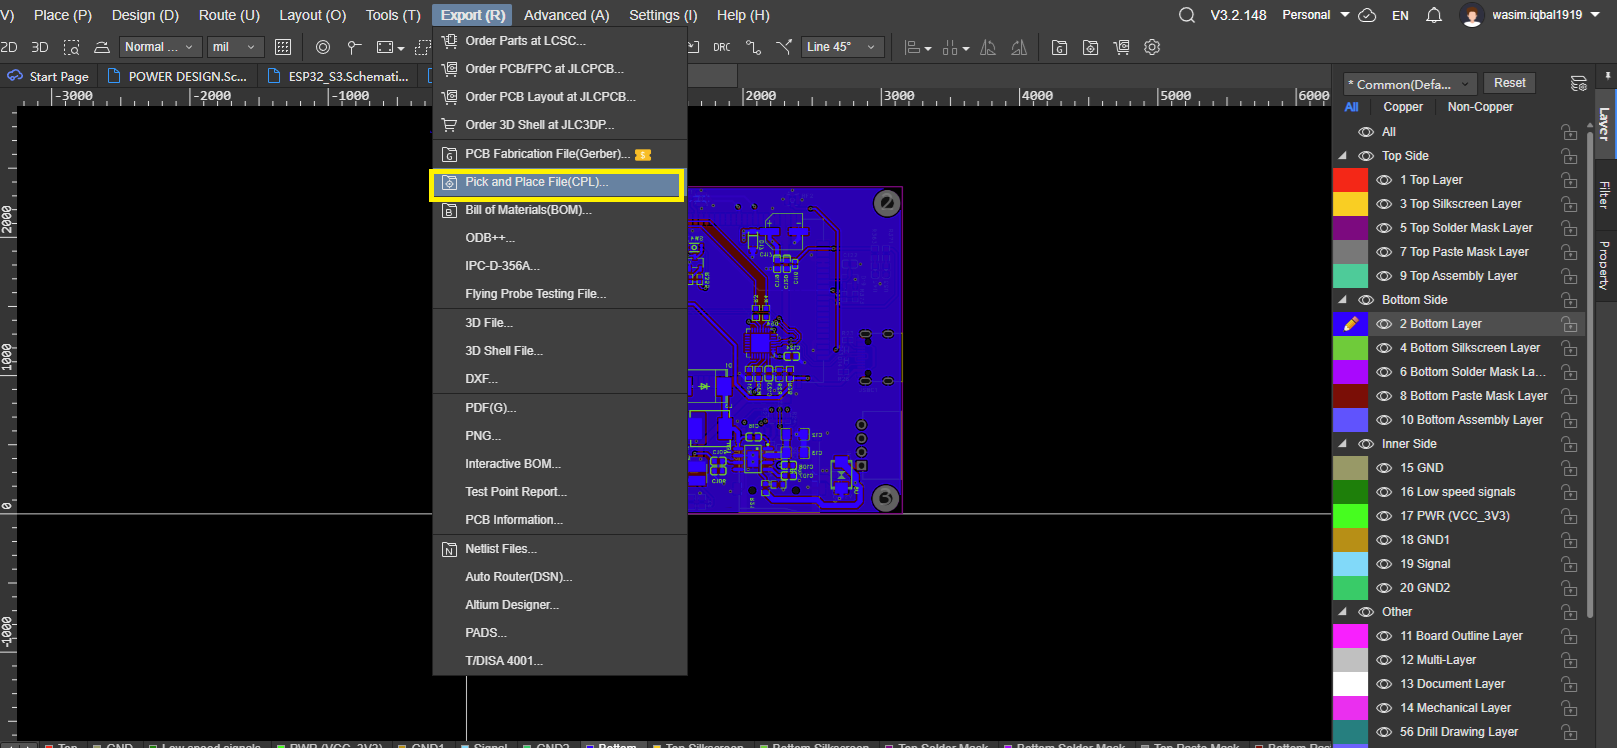1617x748 pixels.
Task: Choose the 3D File export option
Action: pos(559,323)
